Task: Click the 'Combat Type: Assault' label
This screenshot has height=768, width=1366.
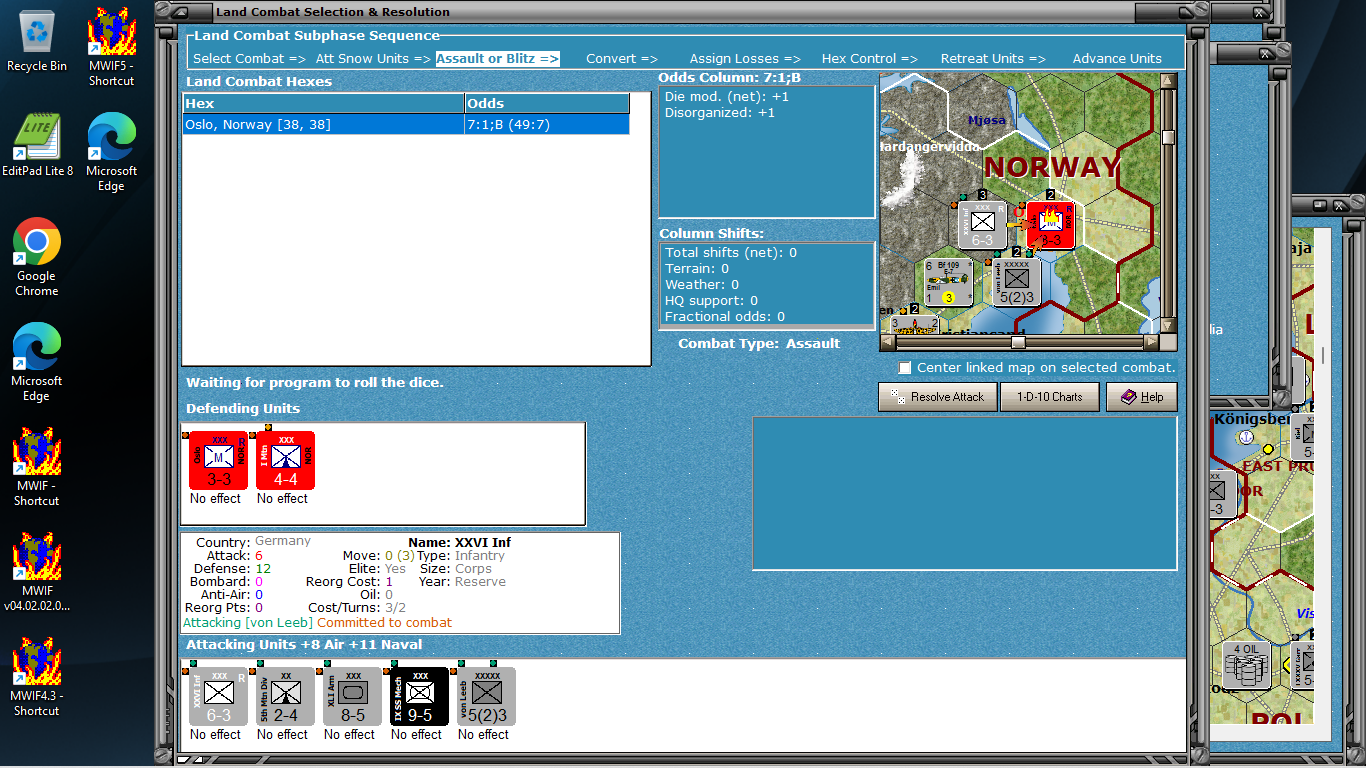Action: pos(759,344)
